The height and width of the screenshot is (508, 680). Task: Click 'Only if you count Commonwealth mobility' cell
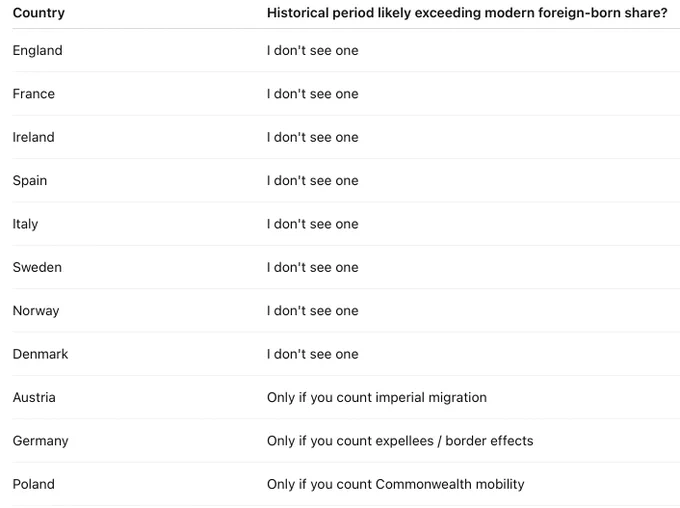pyautogui.click(x=396, y=484)
